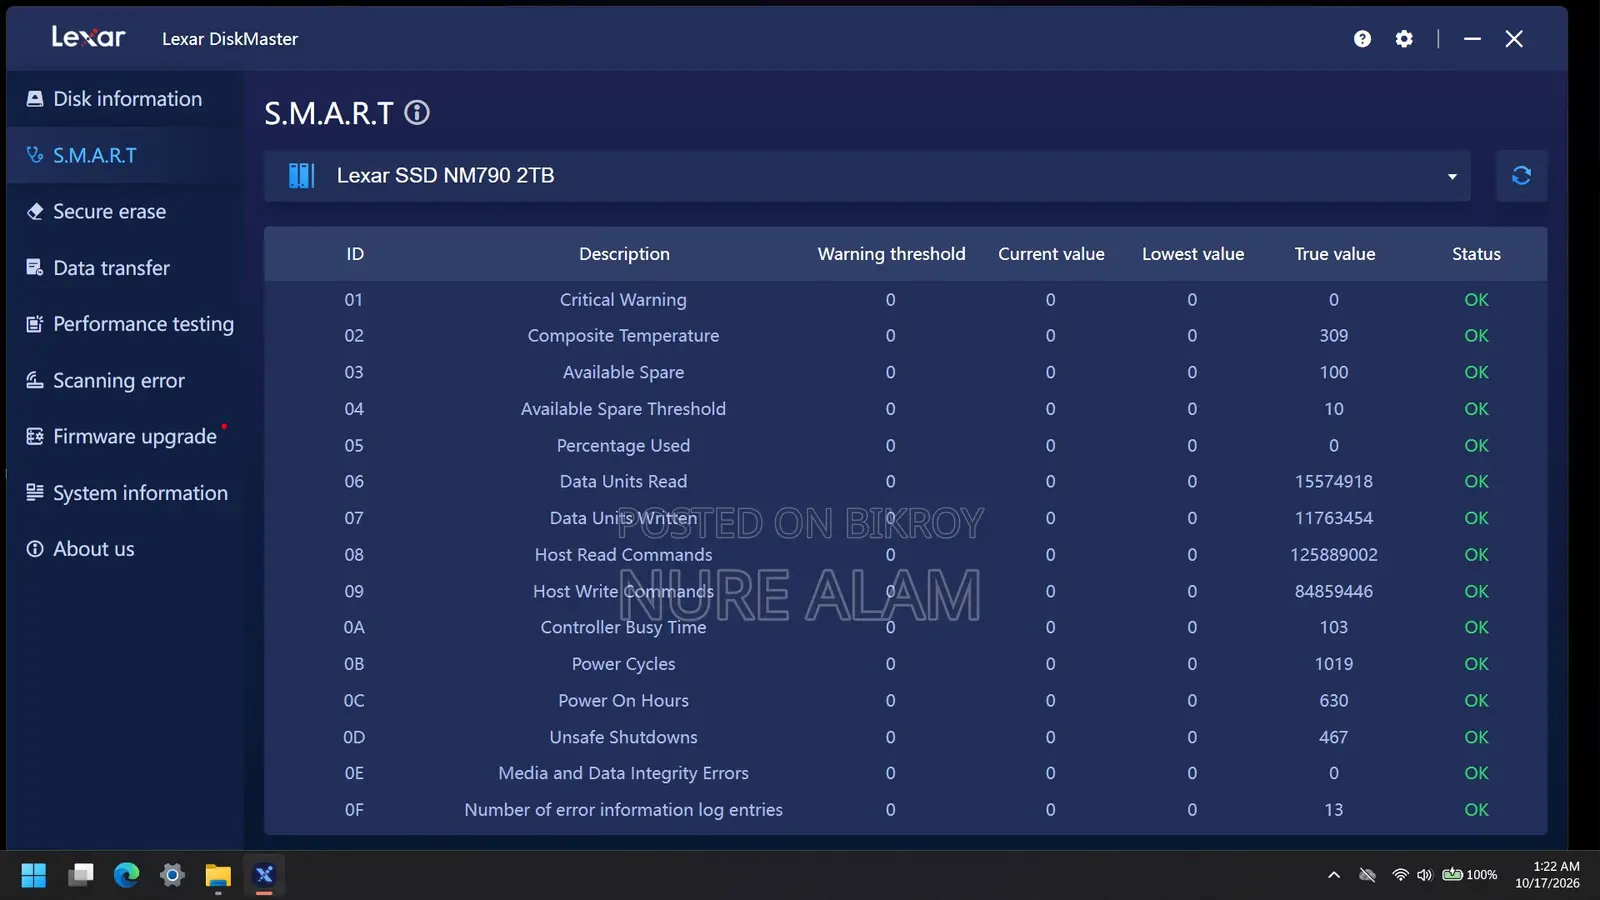Close the Lexar DiskMaster window
The image size is (1600, 900).
(x=1514, y=39)
